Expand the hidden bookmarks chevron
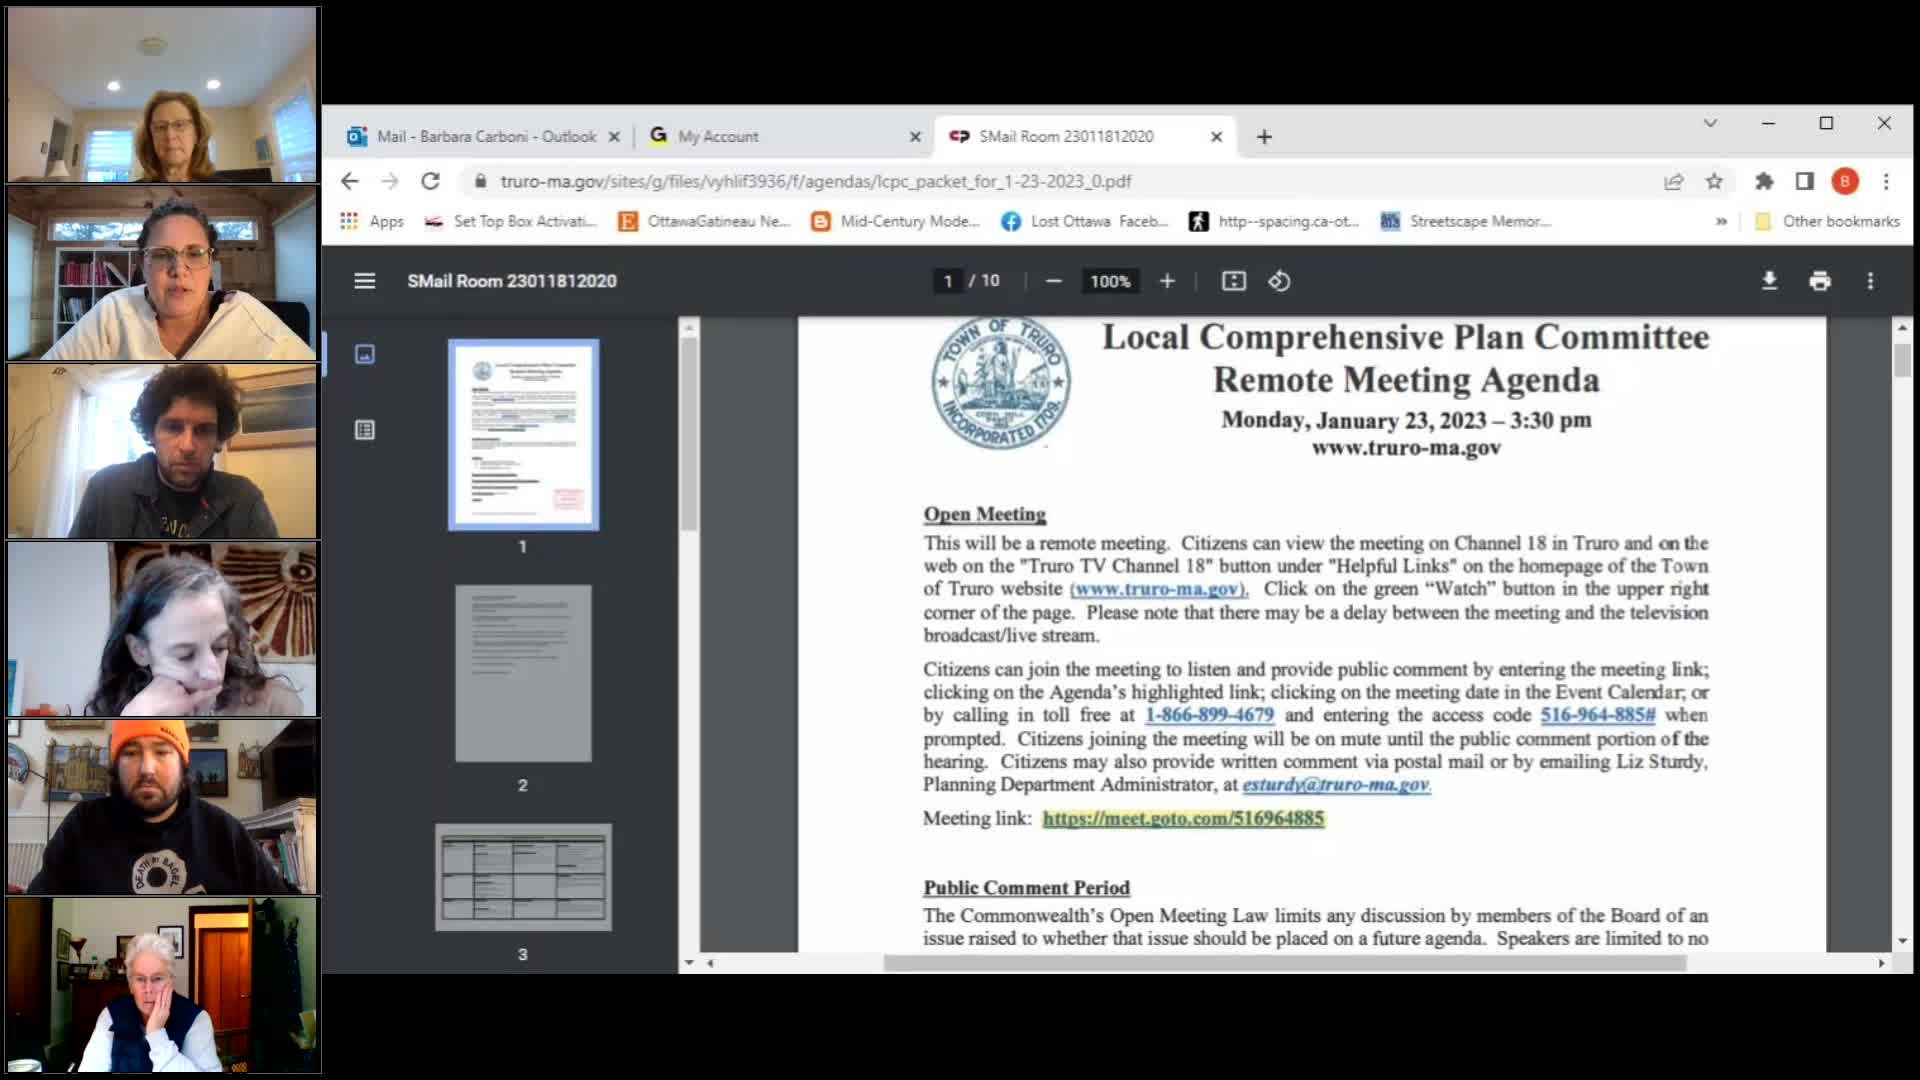 pyautogui.click(x=1721, y=221)
